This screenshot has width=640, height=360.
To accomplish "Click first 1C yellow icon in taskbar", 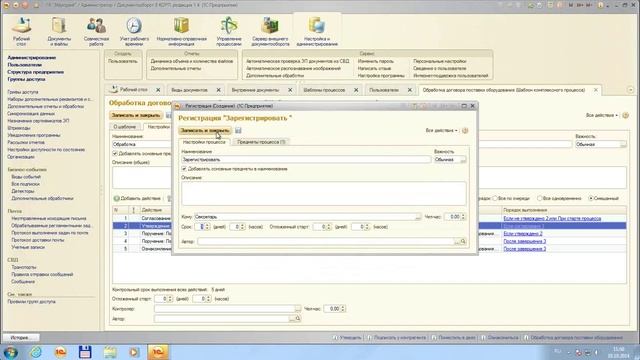I will tap(60, 352).
